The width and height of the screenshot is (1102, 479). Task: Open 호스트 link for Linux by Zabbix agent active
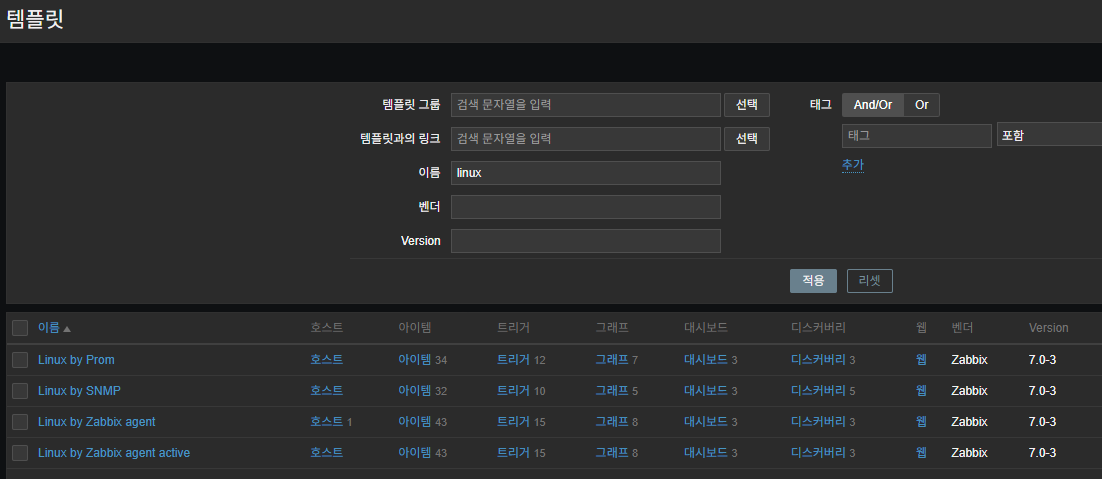click(x=327, y=452)
